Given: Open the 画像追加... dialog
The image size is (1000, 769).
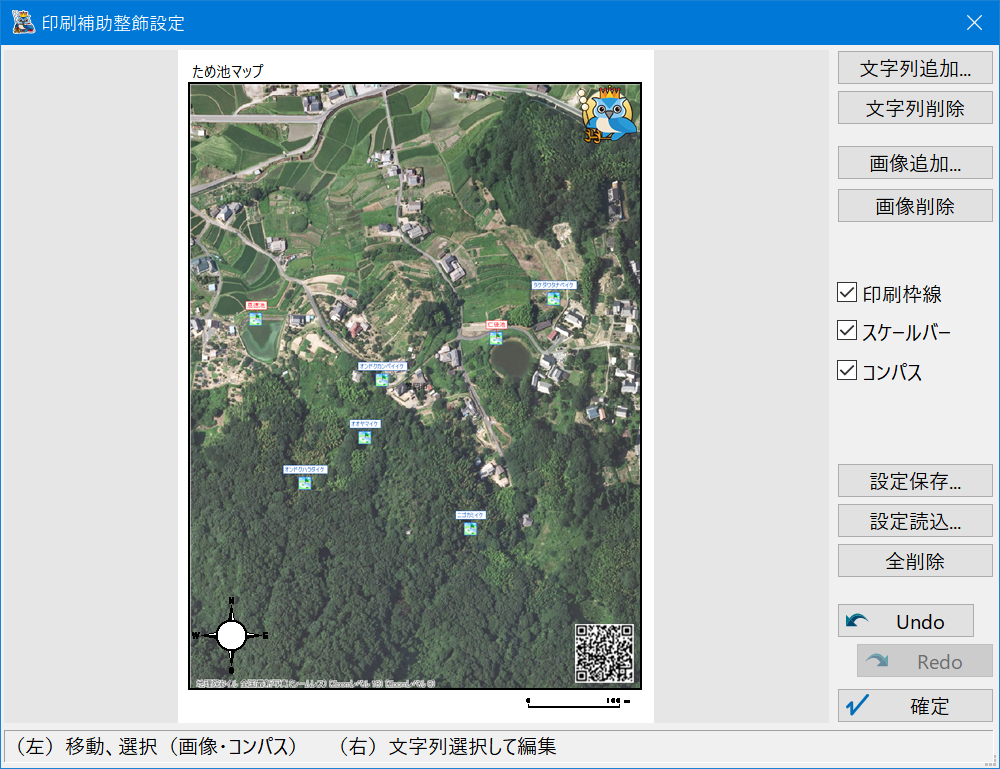Looking at the screenshot, I should (x=915, y=163).
